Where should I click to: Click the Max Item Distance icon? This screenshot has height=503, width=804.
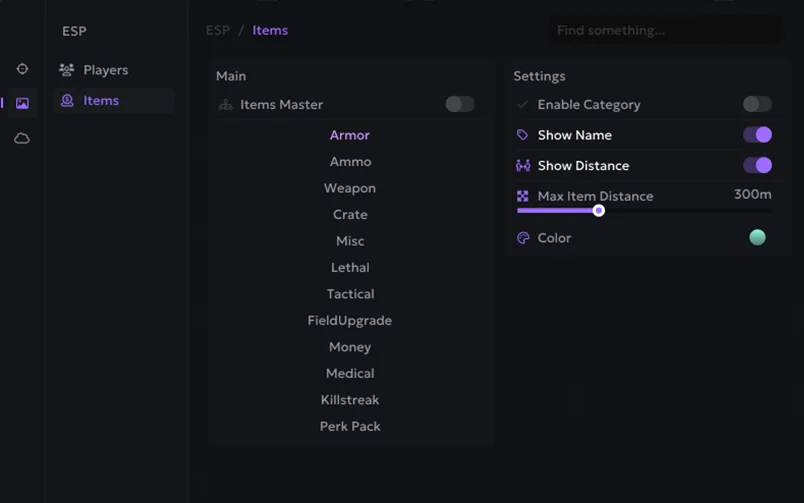click(522, 196)
